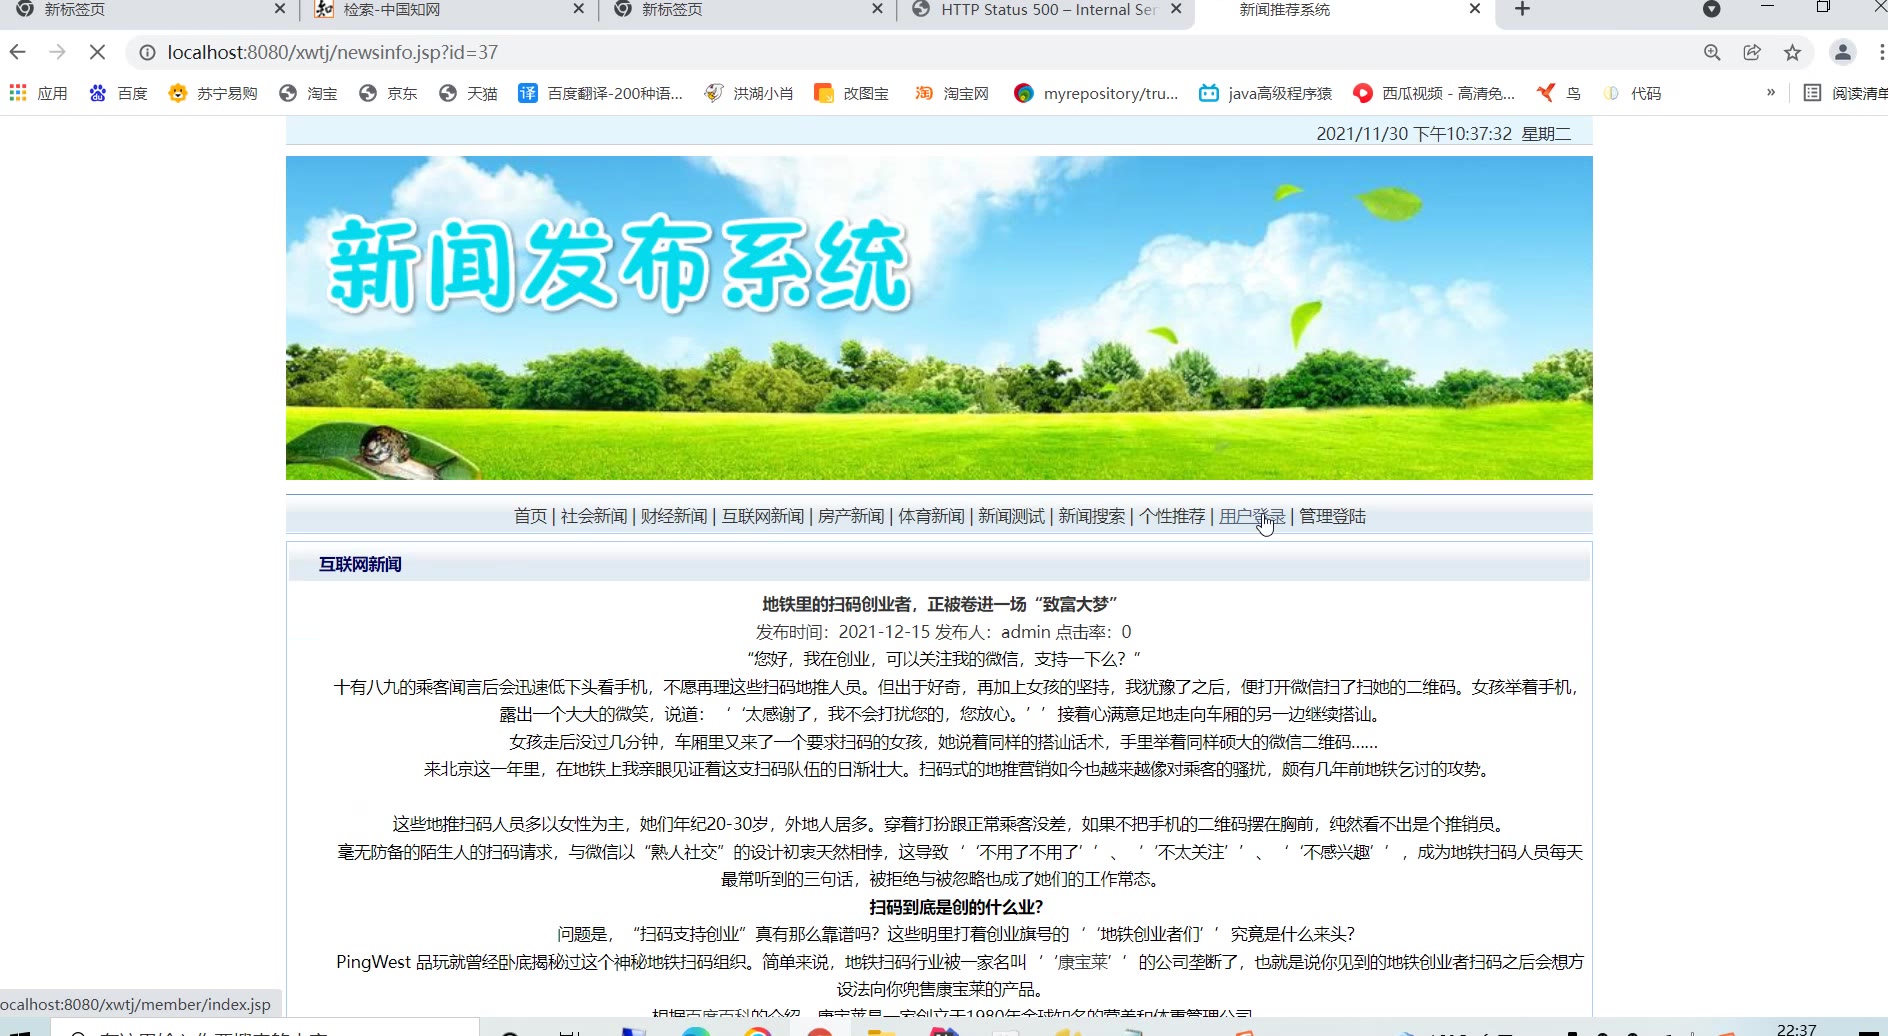
Task: Open the 百度 bookmark
Action: pos(118,93)
